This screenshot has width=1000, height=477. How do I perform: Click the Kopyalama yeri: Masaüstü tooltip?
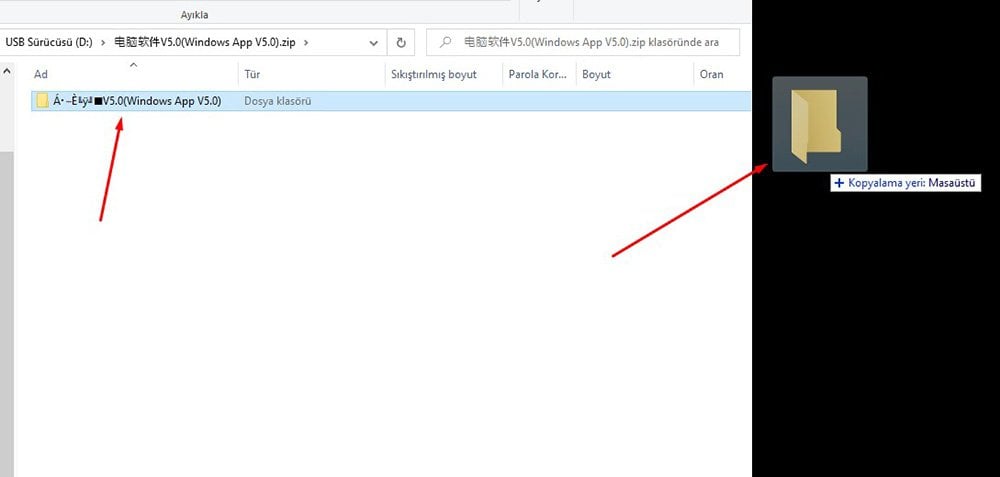[x=905, y=184]
